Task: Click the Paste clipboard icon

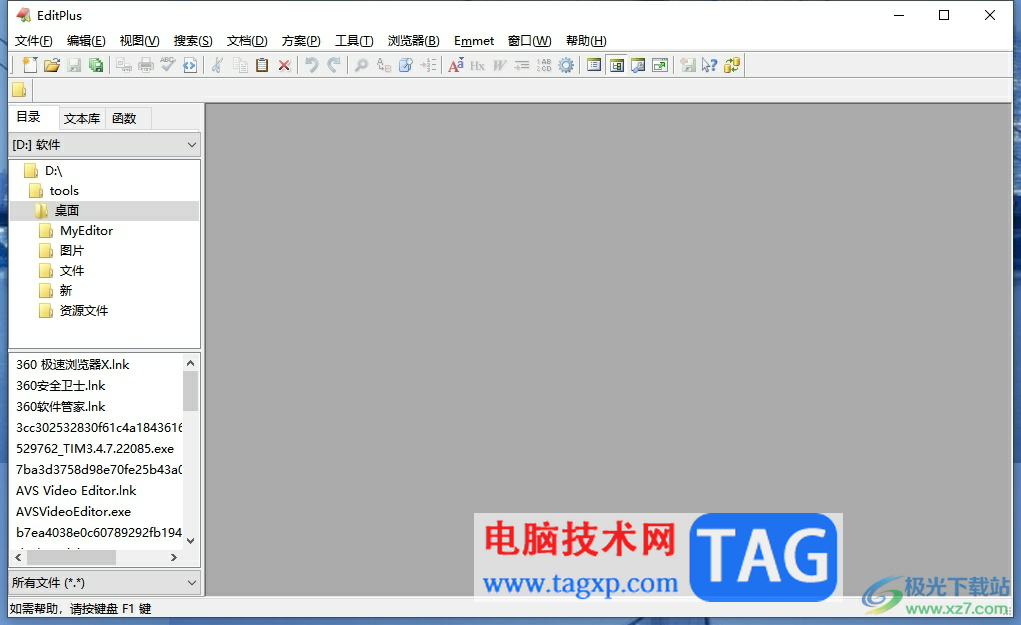Action: [262, 65]
